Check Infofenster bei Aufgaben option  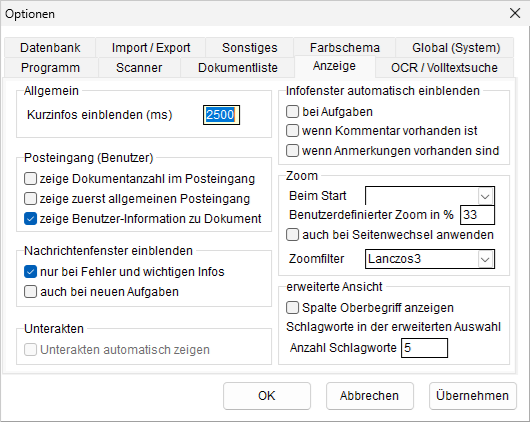(x=292, y=112)
